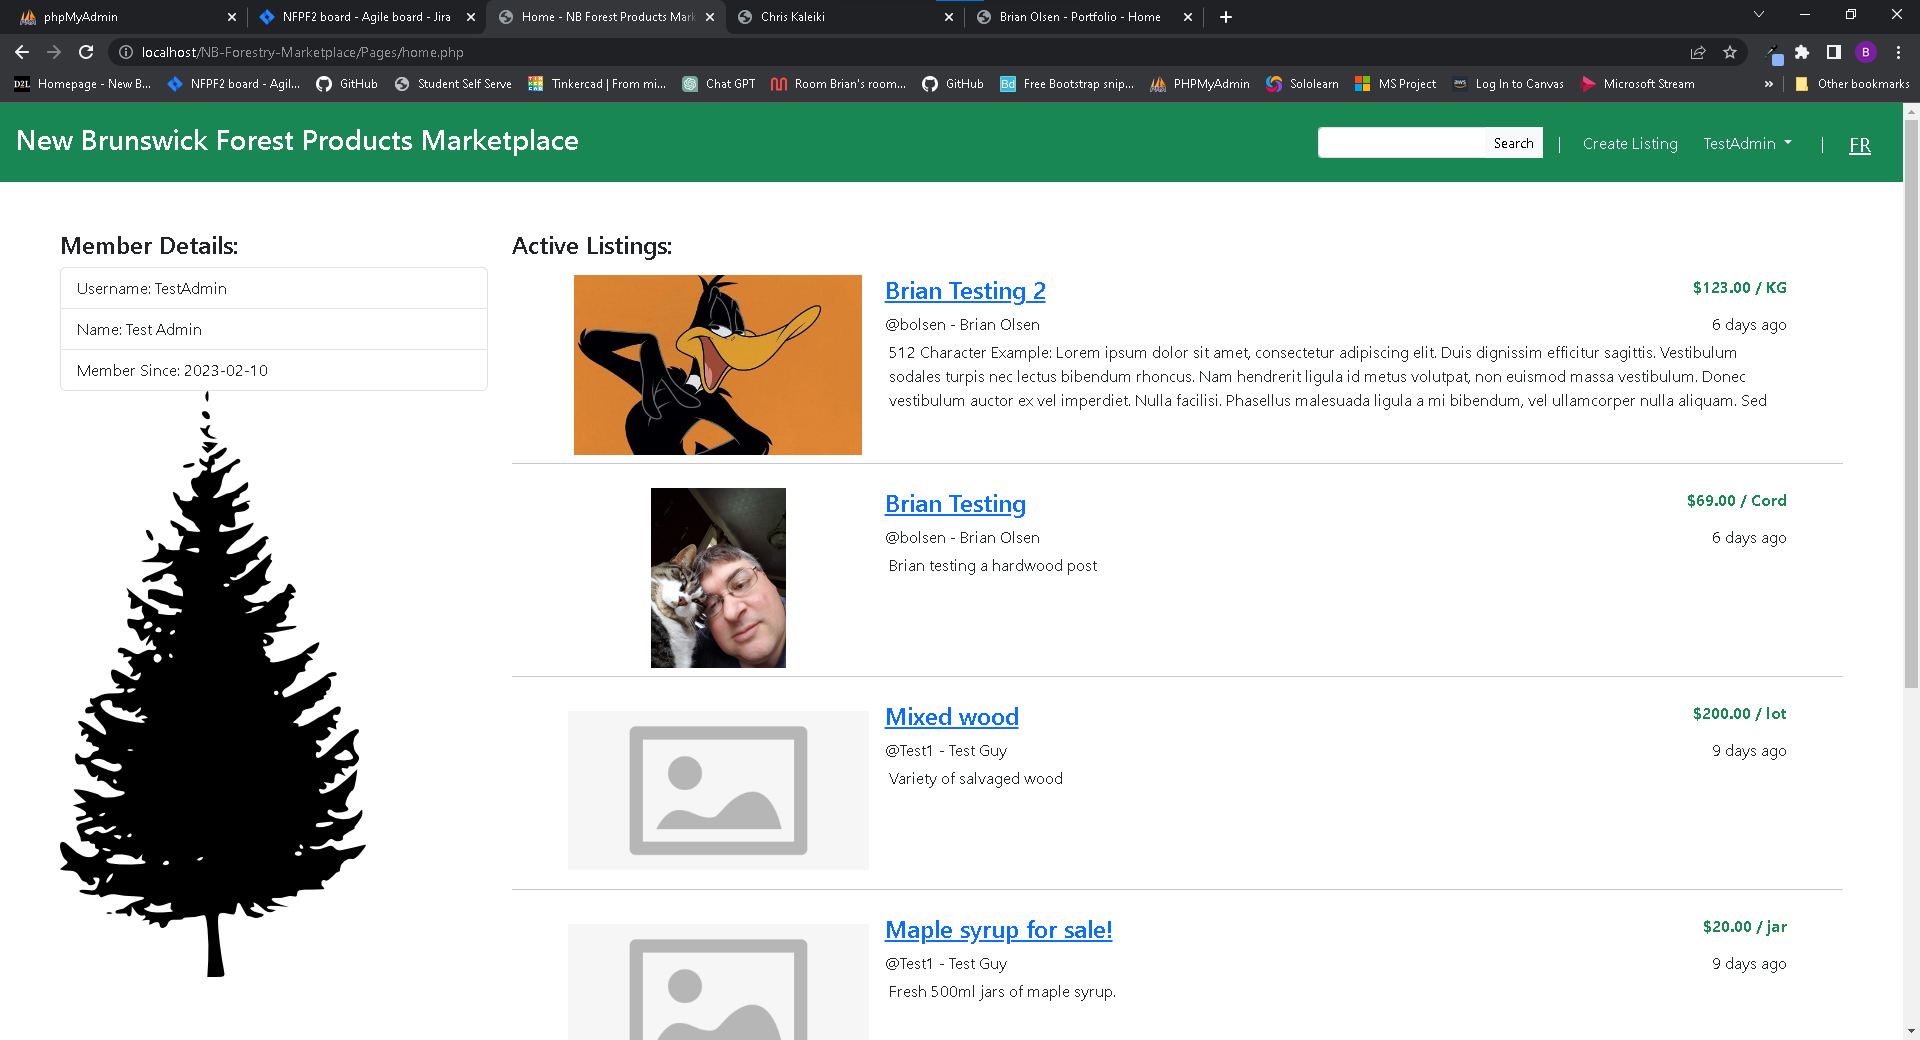Open the browser extensions puzzle icon
The width and height of the screenshot is (1920, 1040).
(x=1802, y=52)
